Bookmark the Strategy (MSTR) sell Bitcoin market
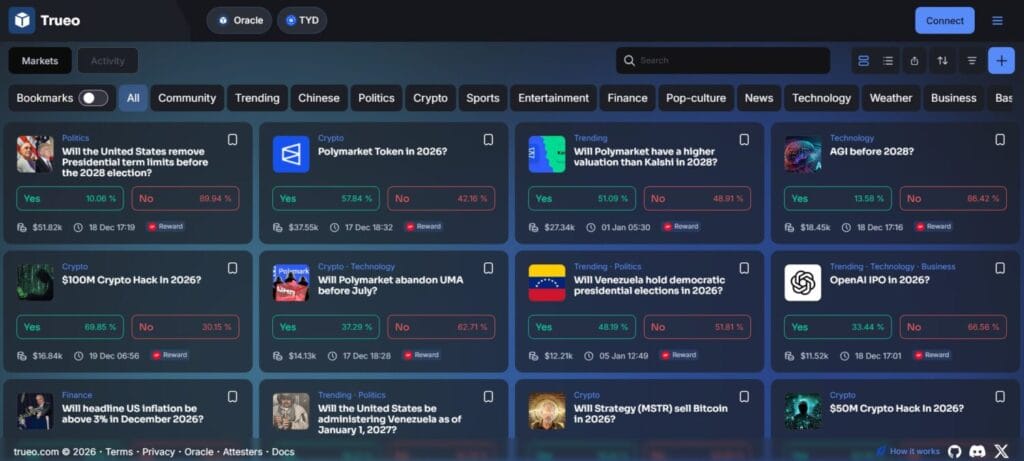Screen dimensions: 1024x461 coord(744,397)
